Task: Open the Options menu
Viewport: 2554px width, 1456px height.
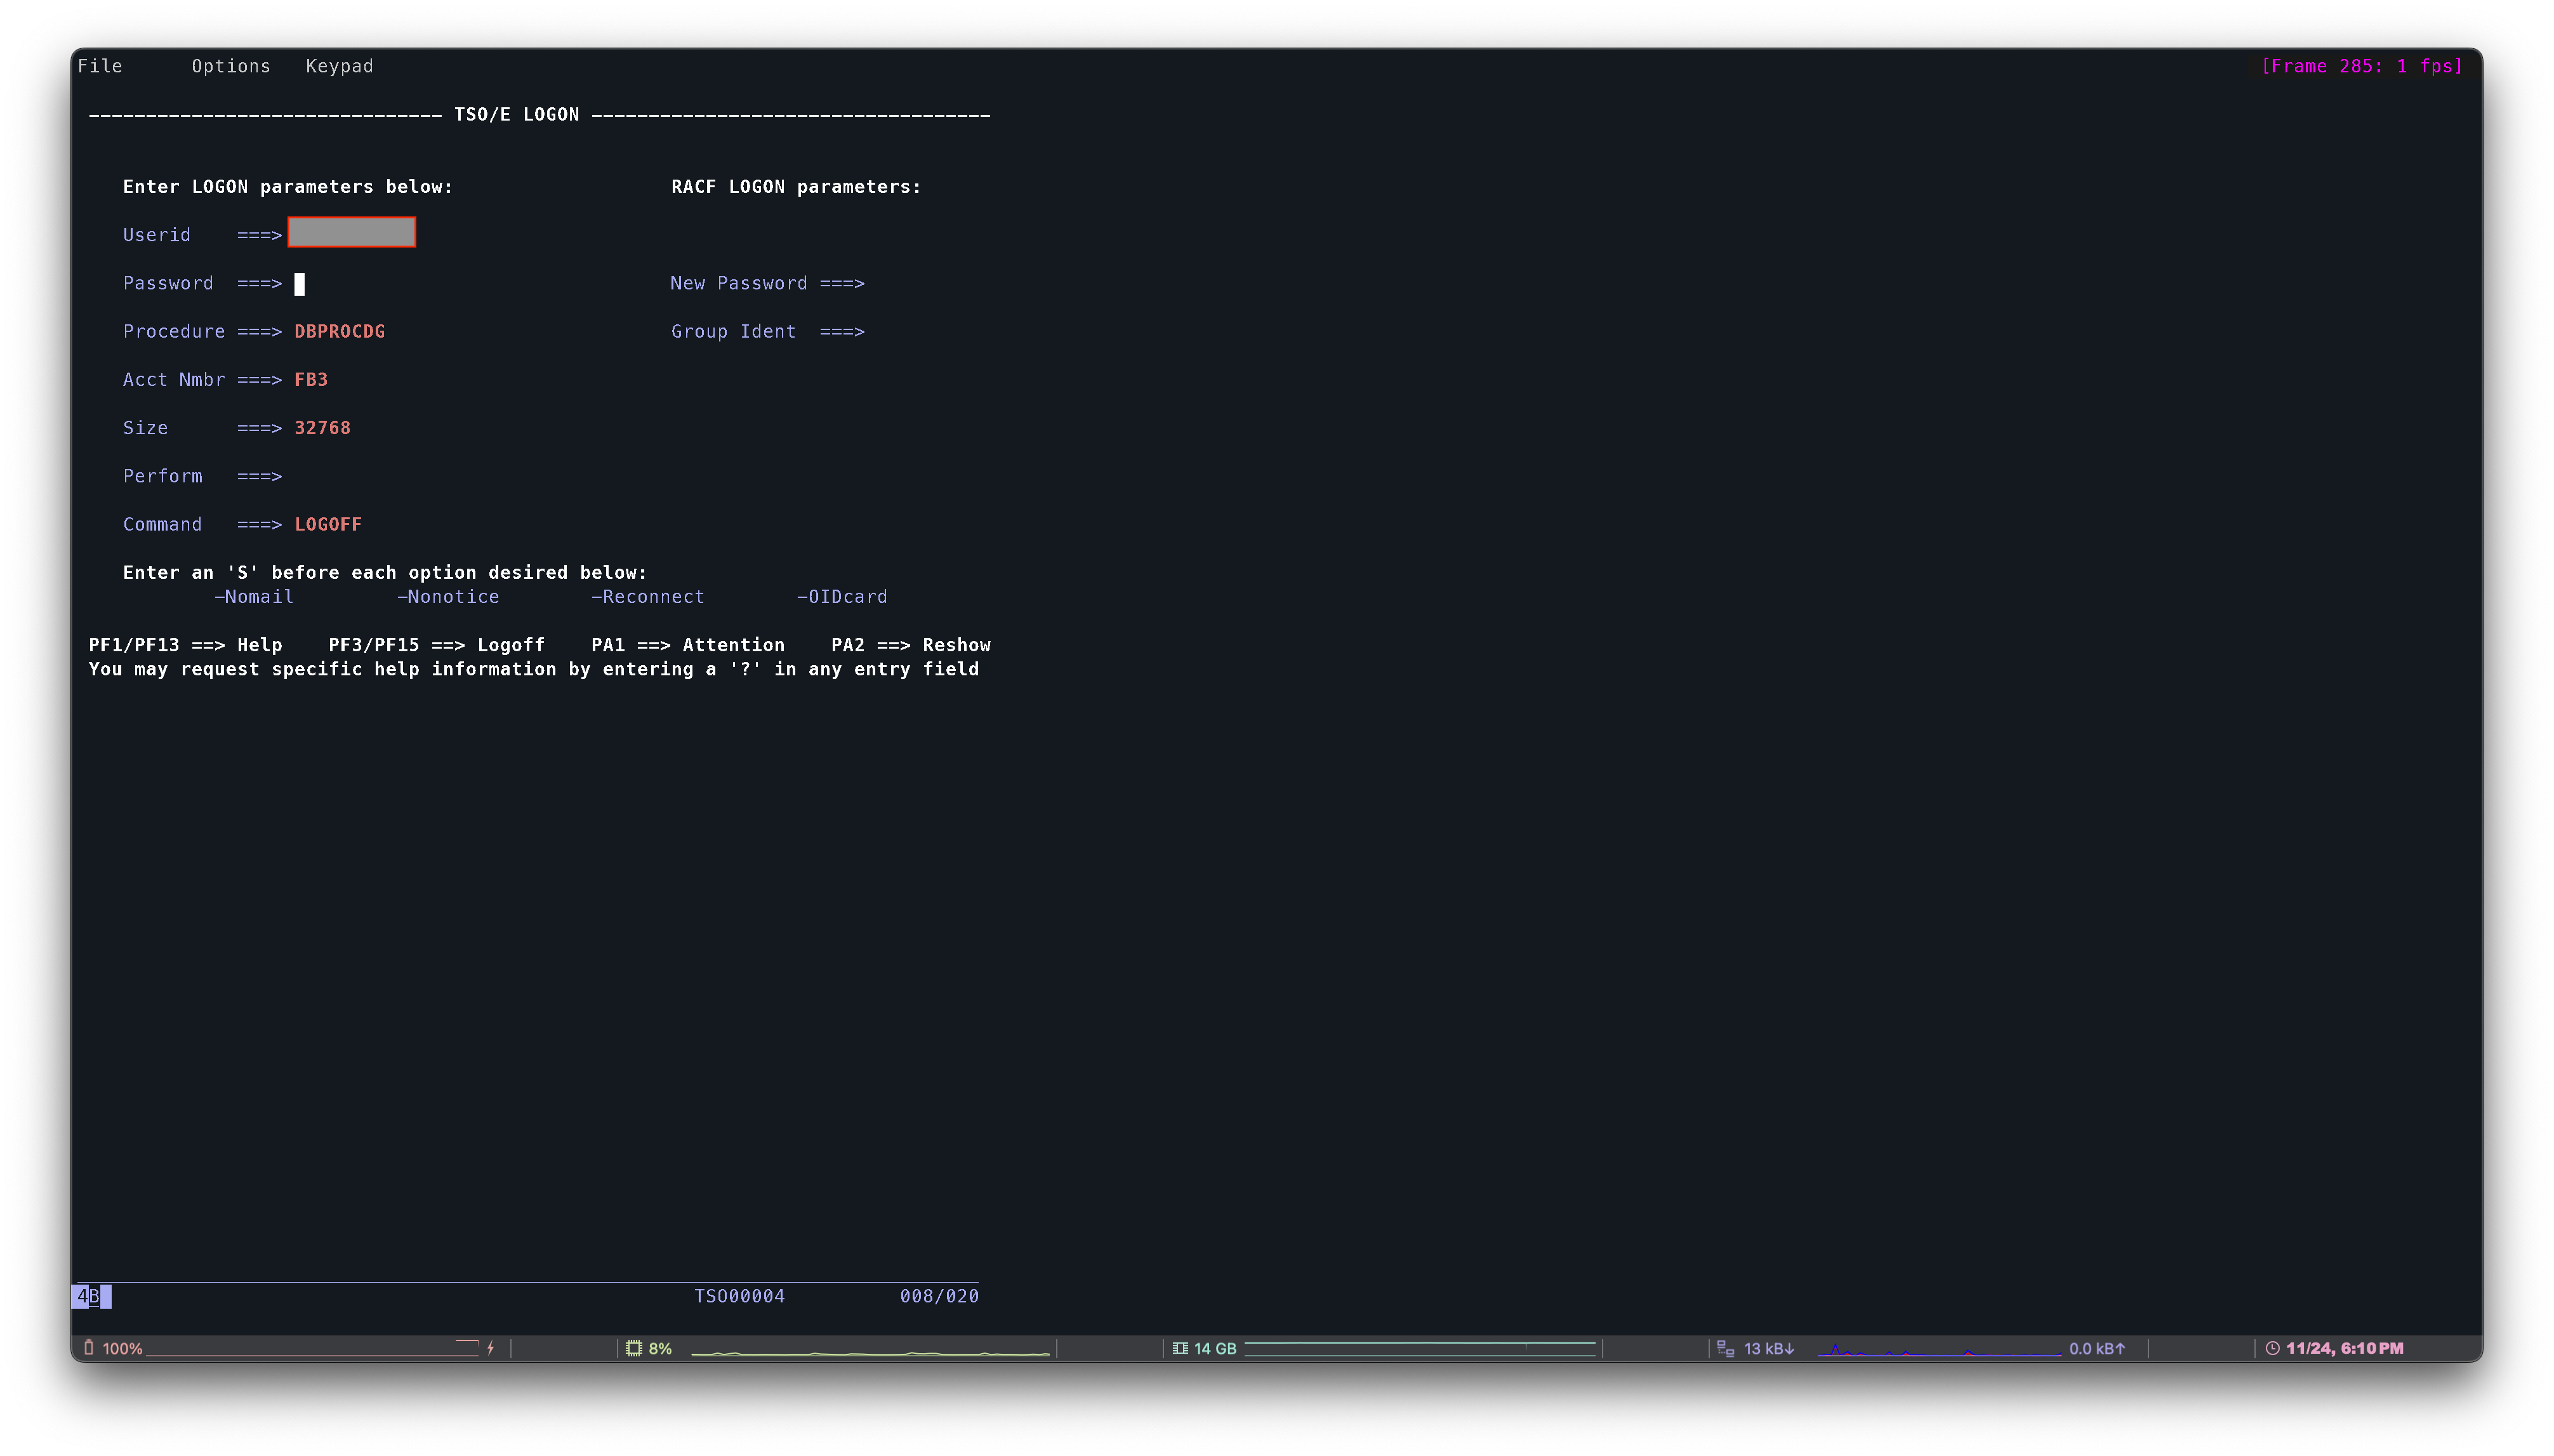Action: click(x=231, y=66)
